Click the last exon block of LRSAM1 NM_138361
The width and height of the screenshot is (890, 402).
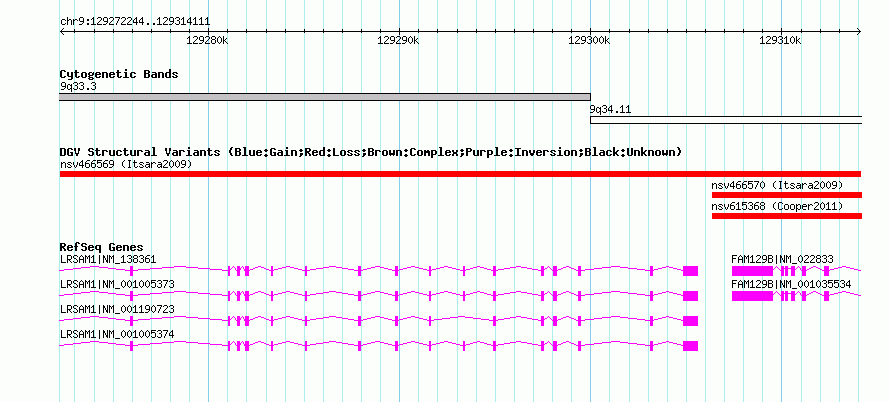690,271
